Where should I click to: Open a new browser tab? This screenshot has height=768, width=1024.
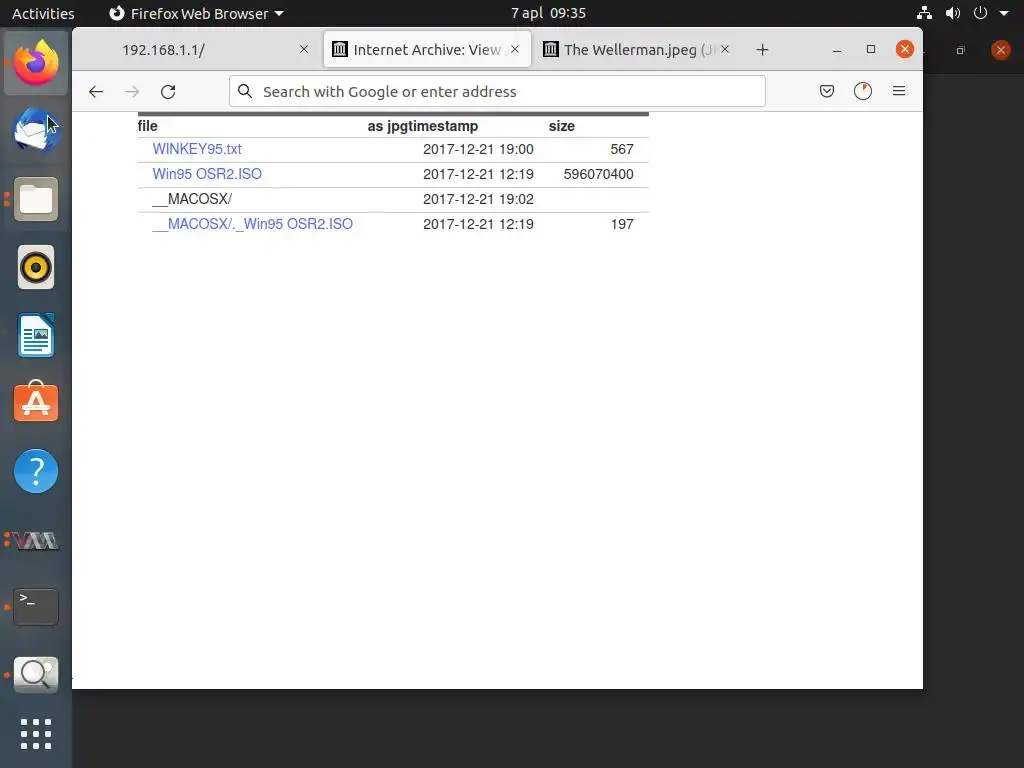[x=762, y=50]
